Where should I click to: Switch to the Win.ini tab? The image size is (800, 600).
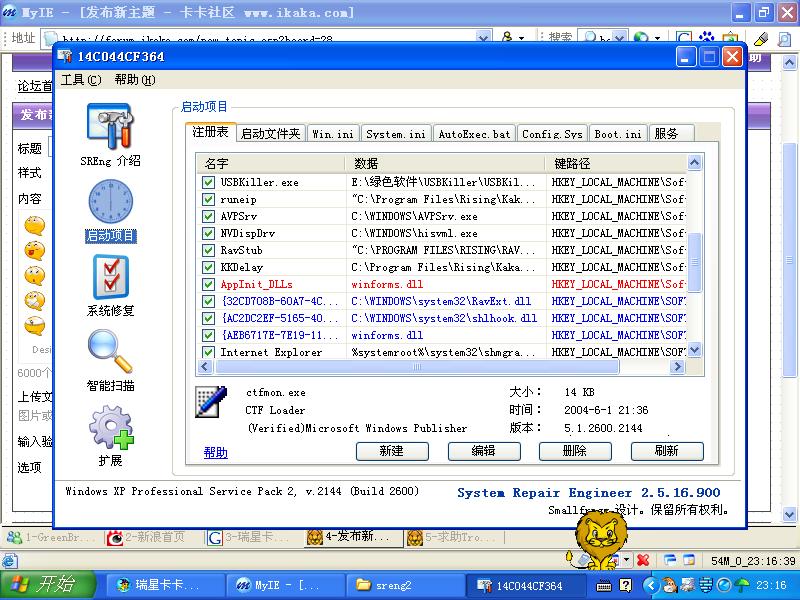tap(333, 134)
